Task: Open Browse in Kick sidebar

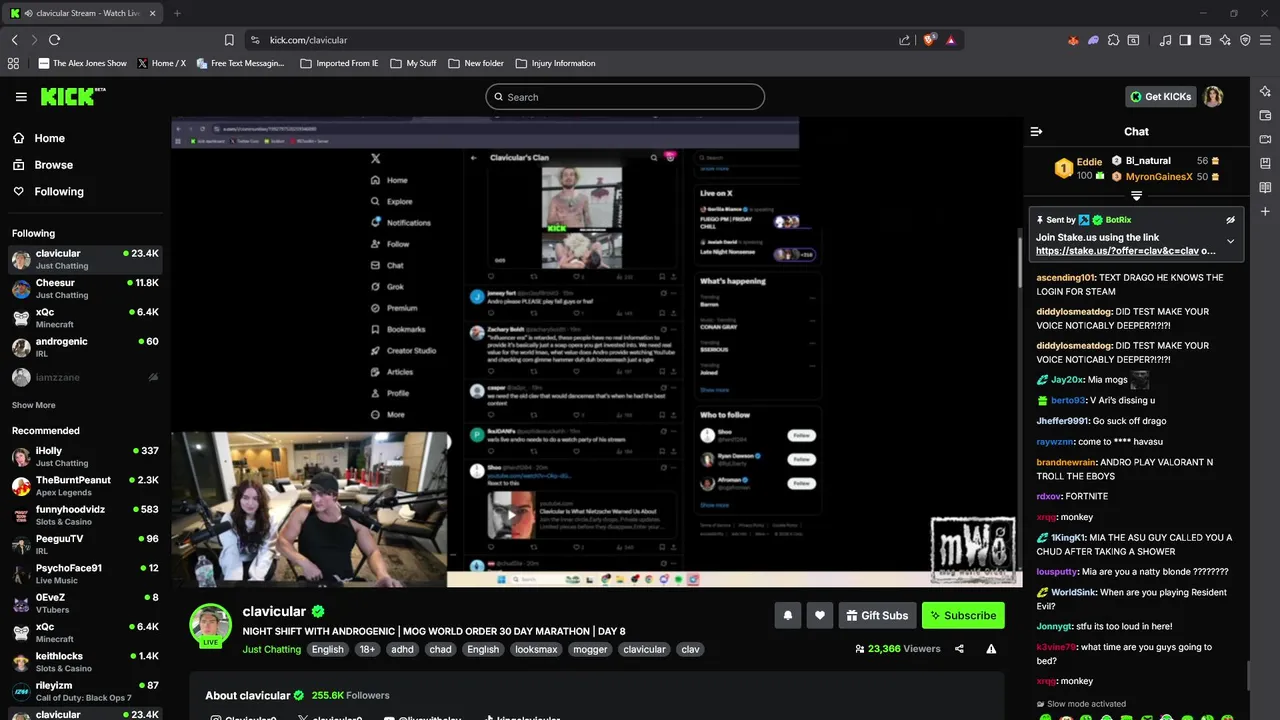Action: coord(42,165)
